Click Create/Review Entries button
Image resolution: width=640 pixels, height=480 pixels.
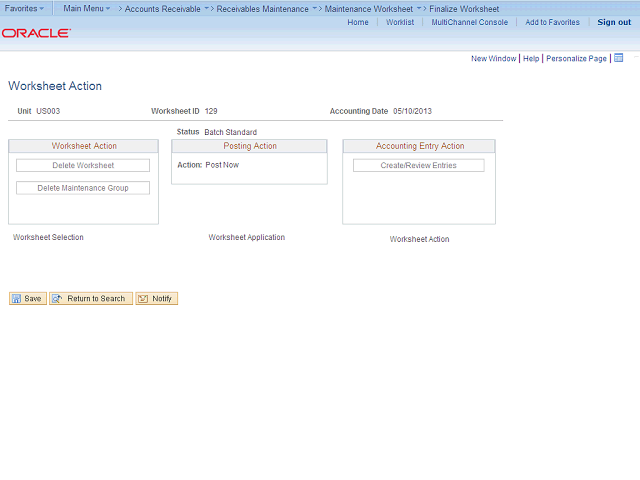[418, 165]
